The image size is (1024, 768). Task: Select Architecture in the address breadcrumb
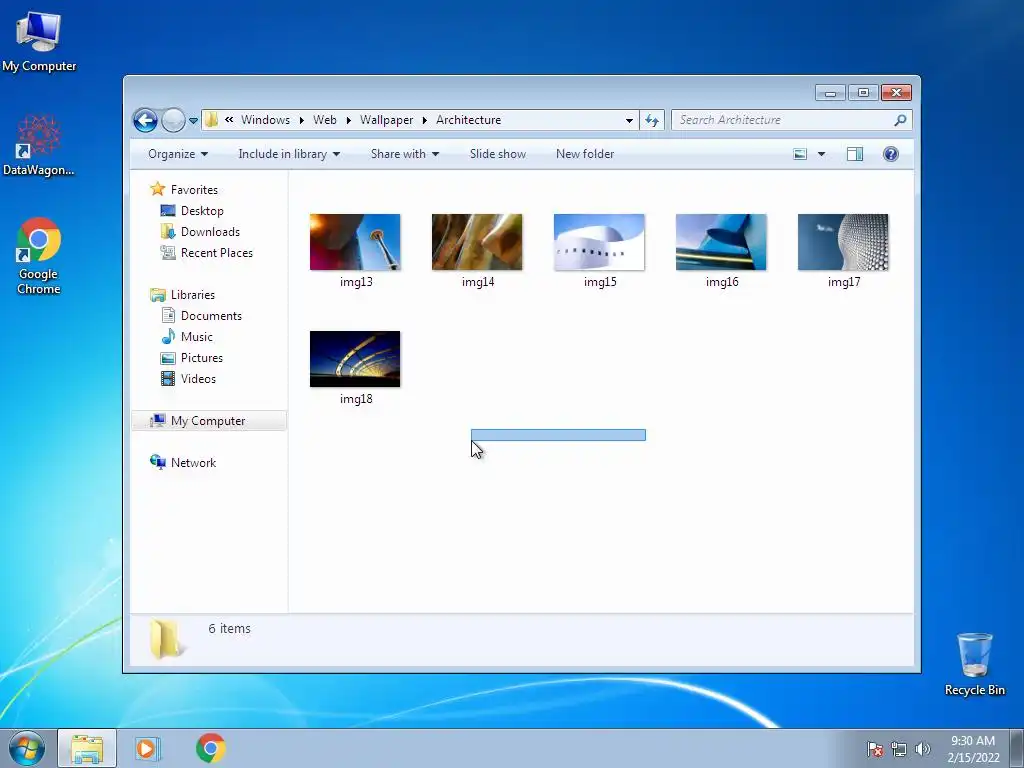pyautogui.click(x=468, y=120)
